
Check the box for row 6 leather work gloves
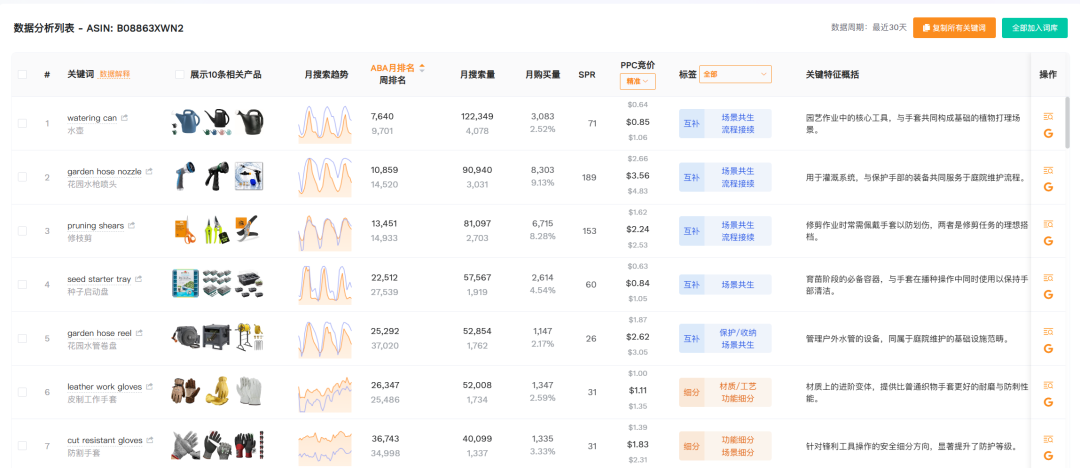pyautogui.click(x=23, y=392)
